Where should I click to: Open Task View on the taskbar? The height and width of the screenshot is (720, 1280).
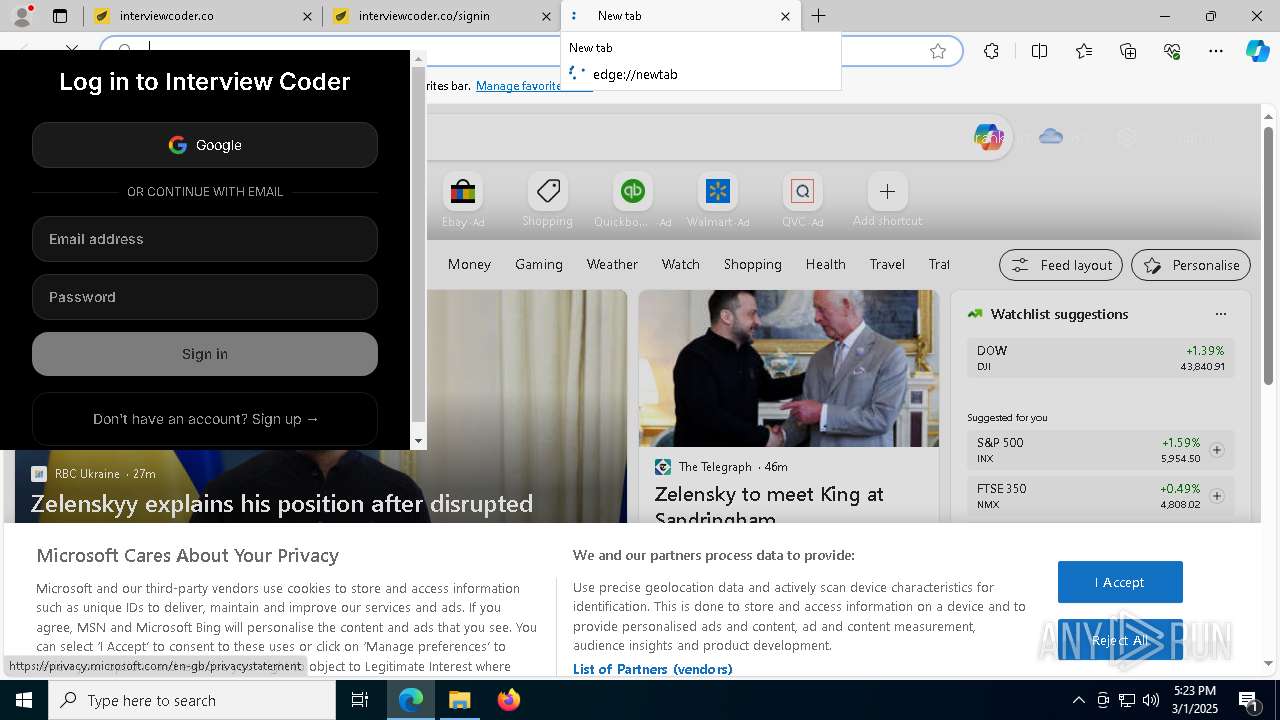tap(360, 700)
